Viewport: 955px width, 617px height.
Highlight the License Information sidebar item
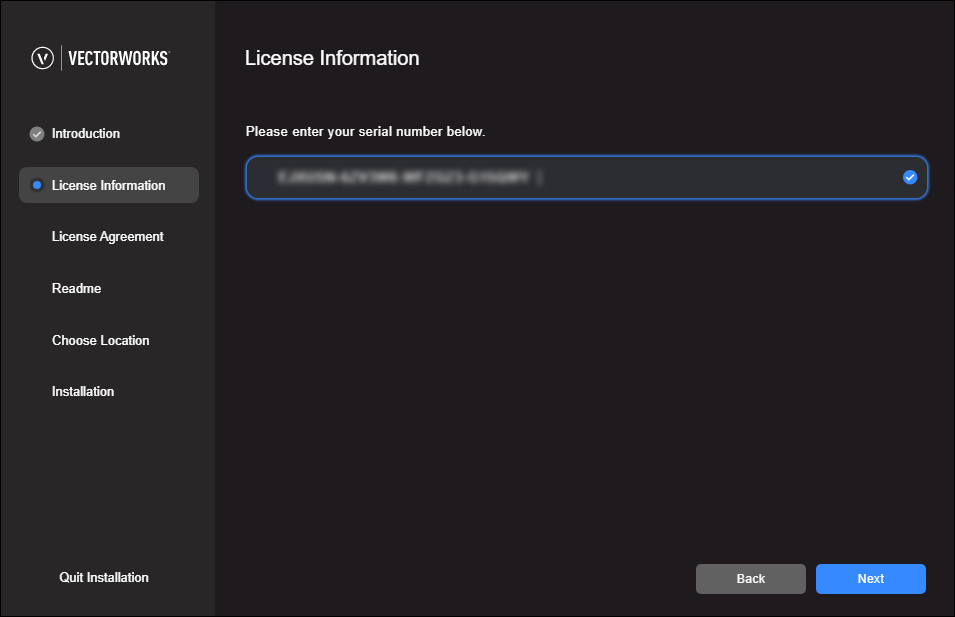108,185
